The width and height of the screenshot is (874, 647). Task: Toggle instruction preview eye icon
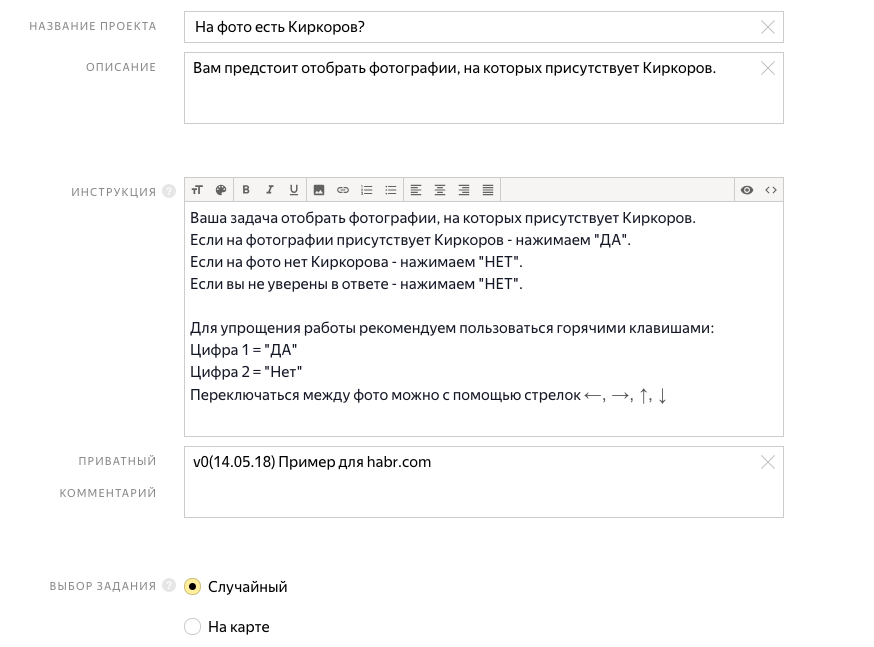point(747,190)
